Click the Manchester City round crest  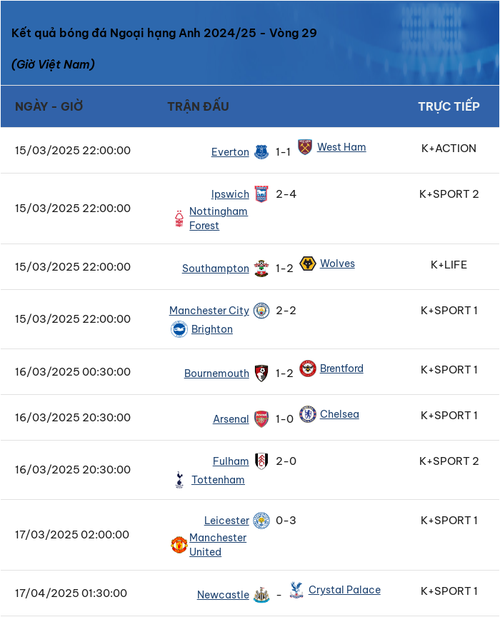(261, 310)
